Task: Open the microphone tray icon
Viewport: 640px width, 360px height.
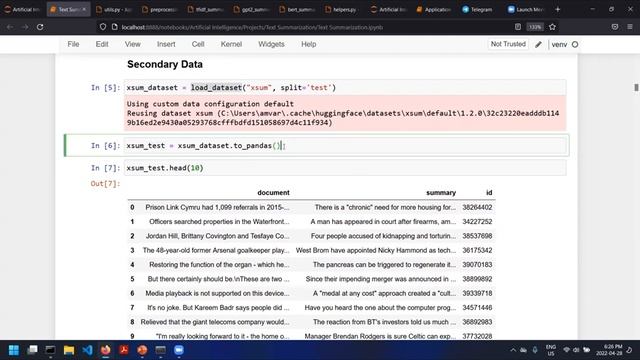Action: [535, 350]
